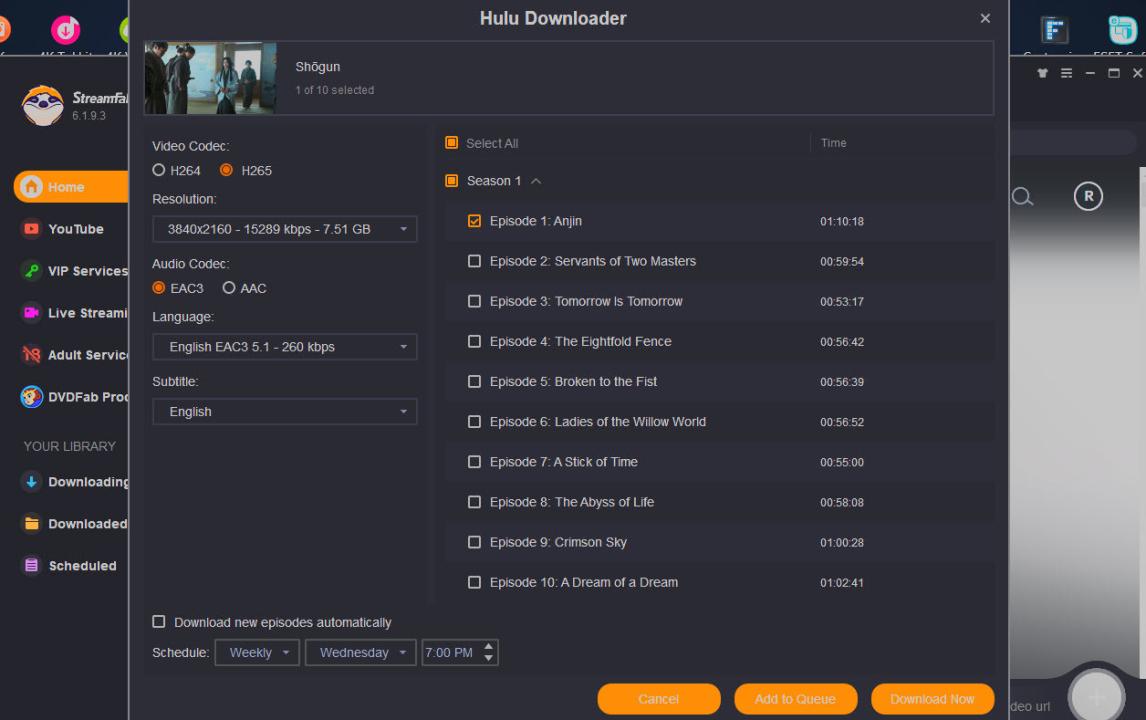1146x720 pixels.
Task: Click the Cancel button
Action: 659,699
